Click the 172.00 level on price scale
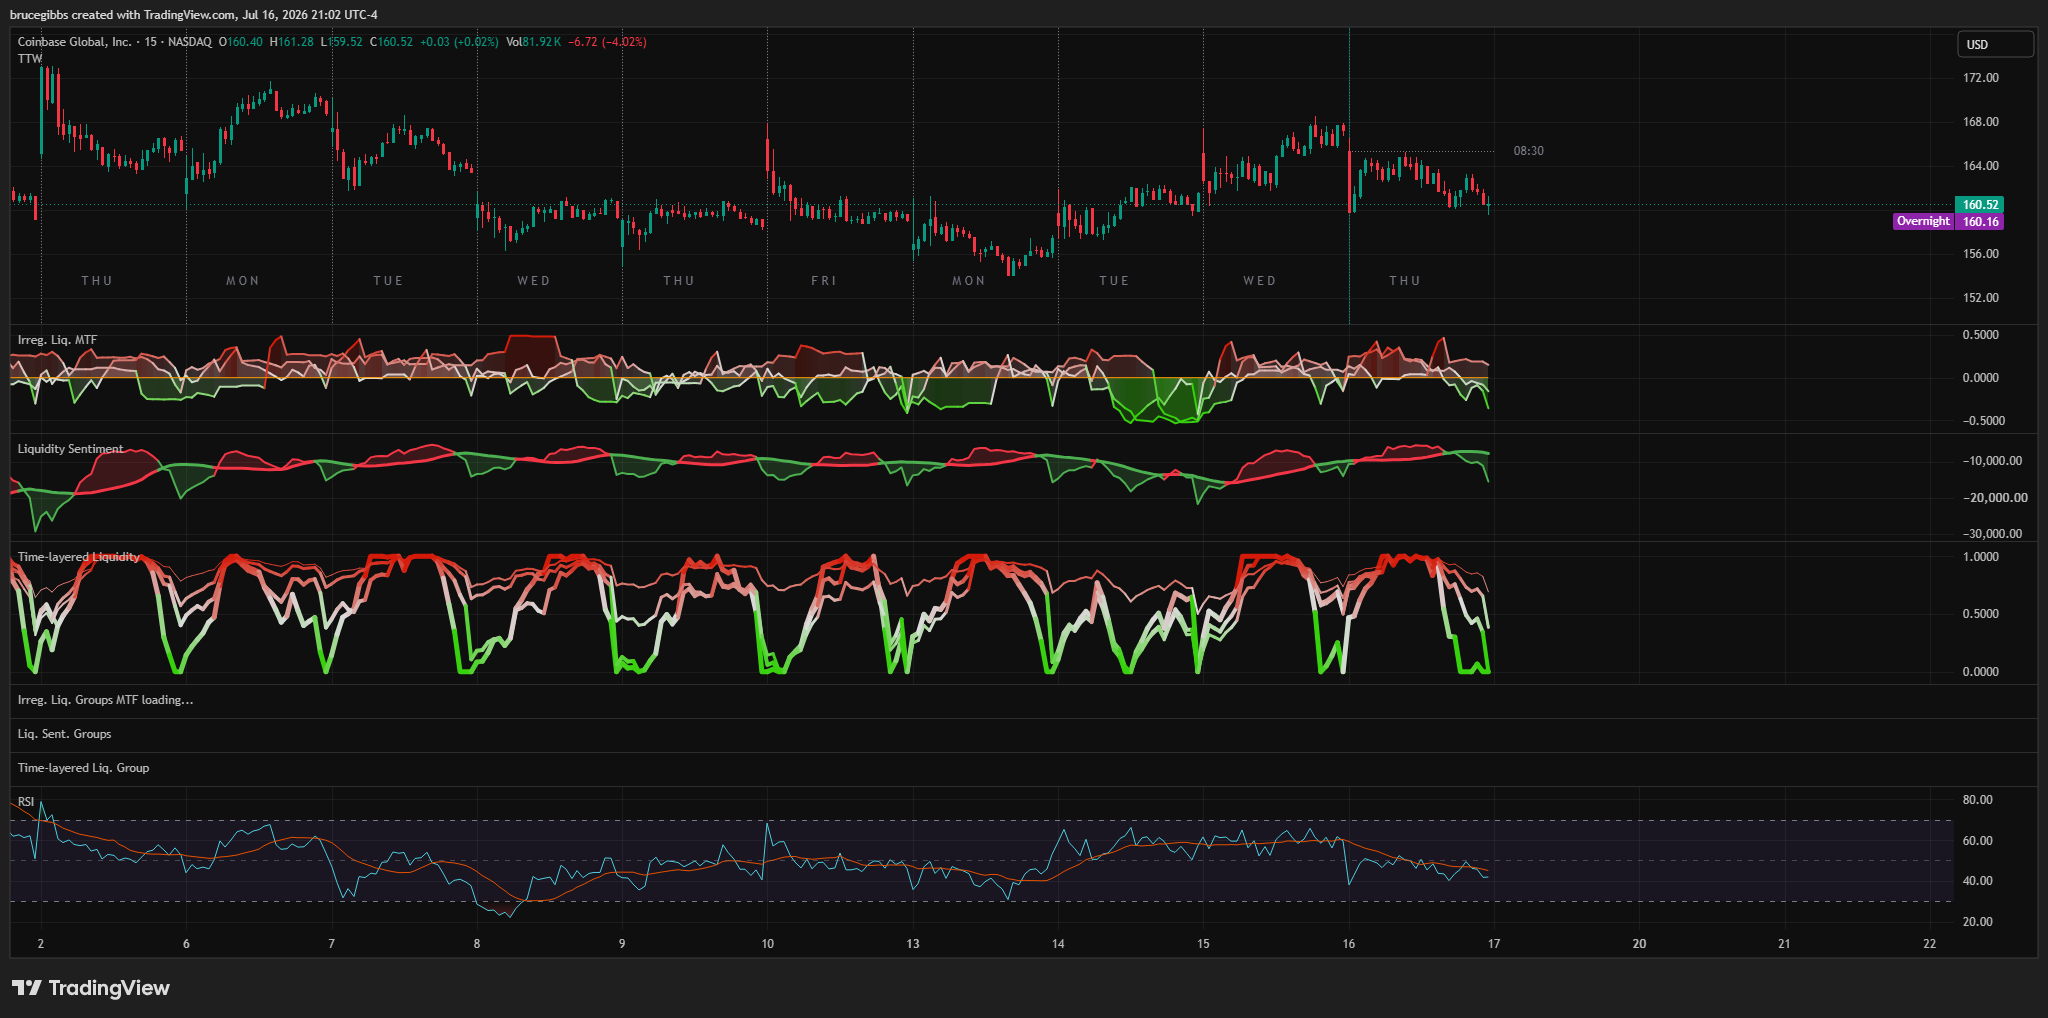This screenshot has width=2048, height=1018. tap(1980, 78)
